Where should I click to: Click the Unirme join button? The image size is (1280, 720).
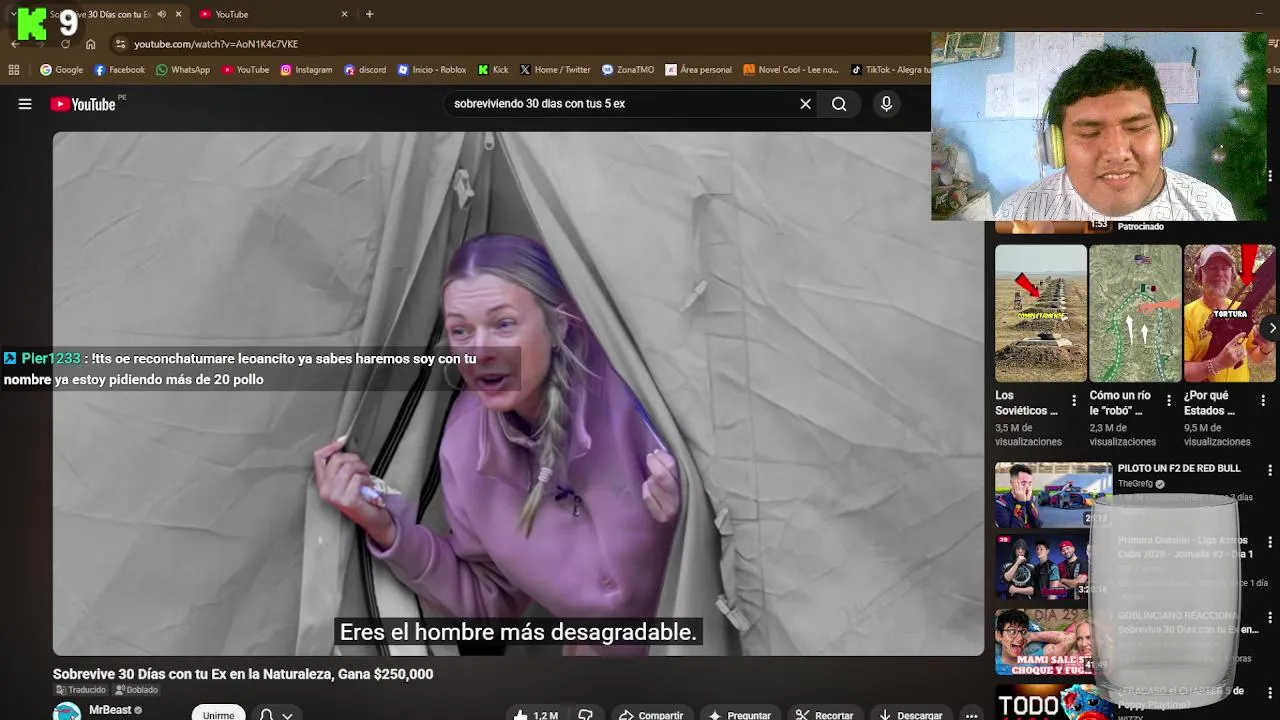point(218,714)
